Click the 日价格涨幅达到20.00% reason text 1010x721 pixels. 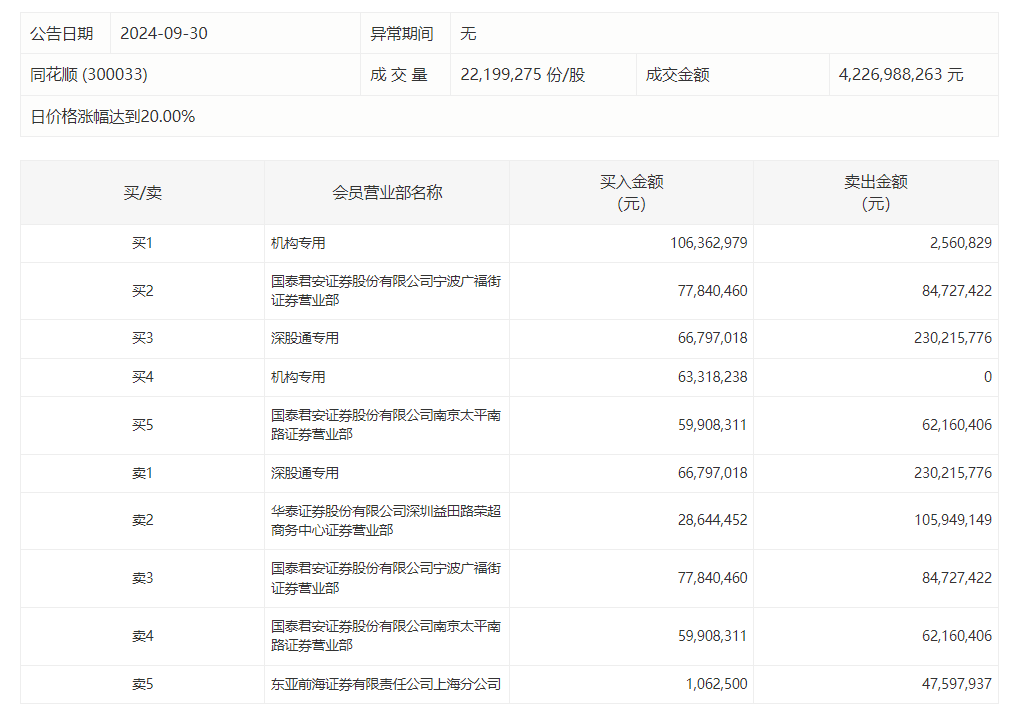[113, 117]
